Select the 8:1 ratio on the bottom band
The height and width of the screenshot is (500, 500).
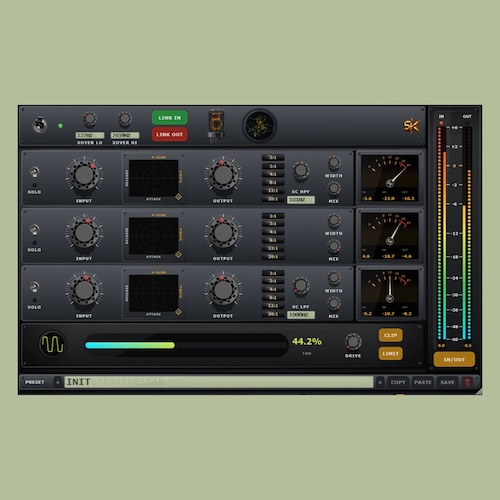[x=273, y=298]
